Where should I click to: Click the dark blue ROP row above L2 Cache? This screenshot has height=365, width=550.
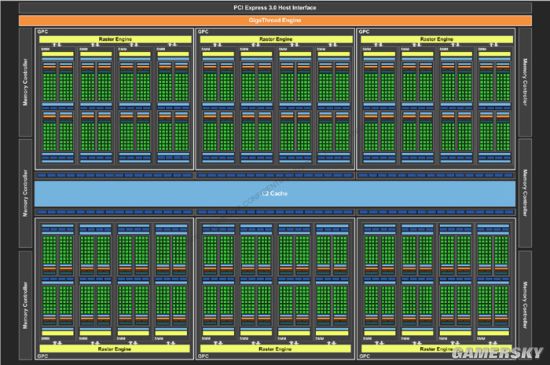275,175
